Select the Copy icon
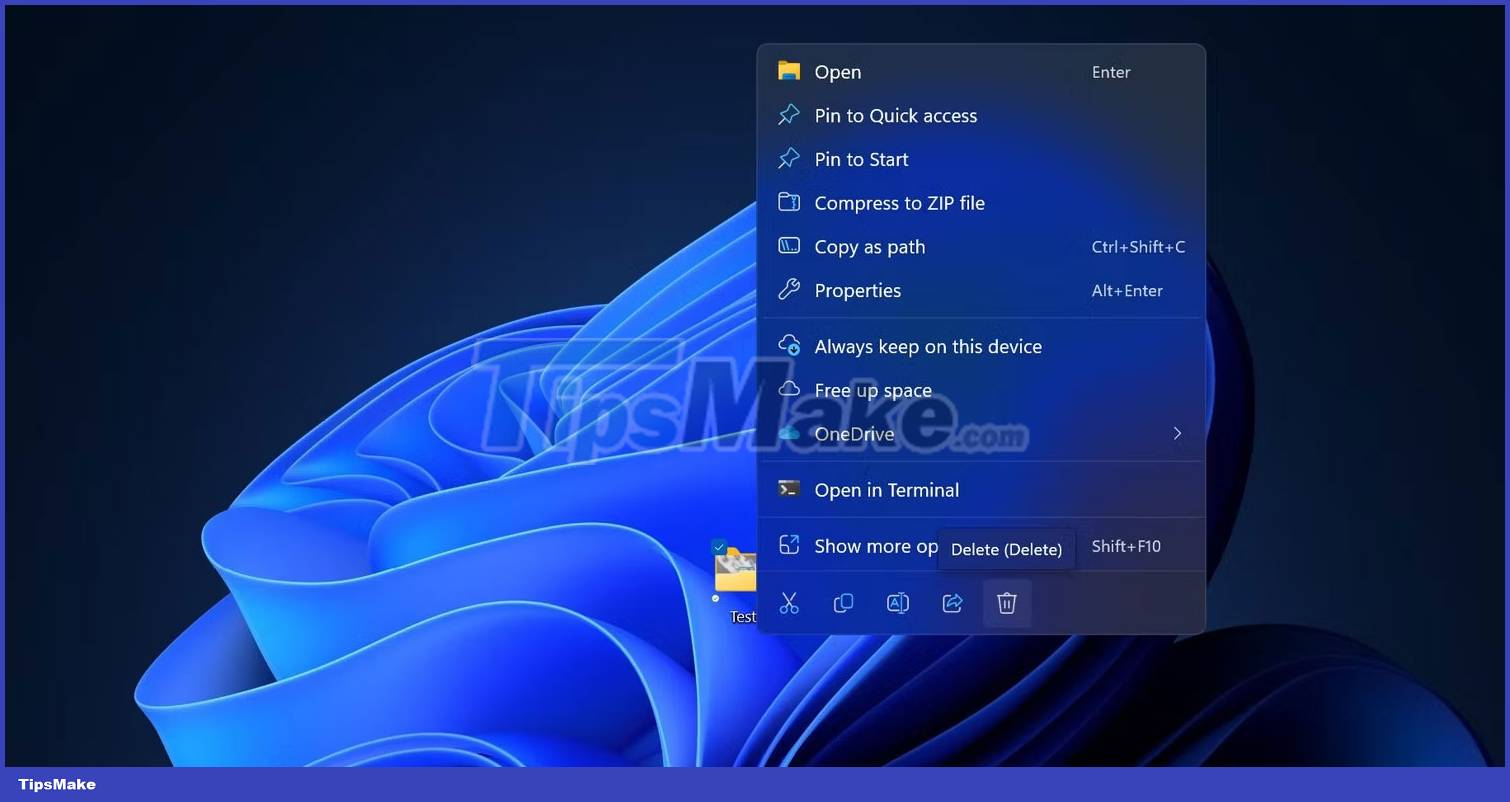 click(843, 603)
